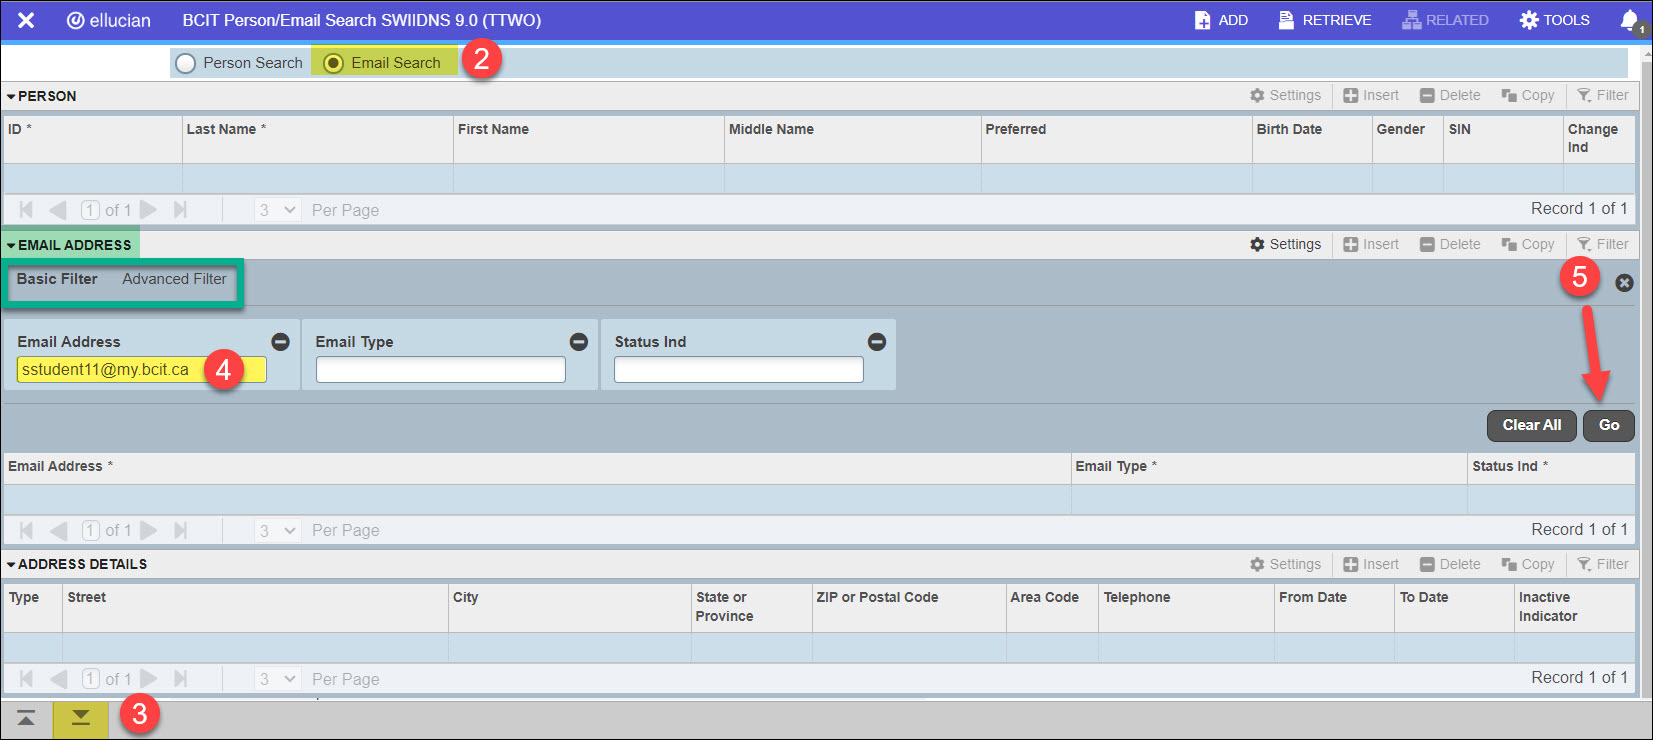1653x740 pixels.
Task: Click Insert in the PERSON section
Action: [1371, 95]
